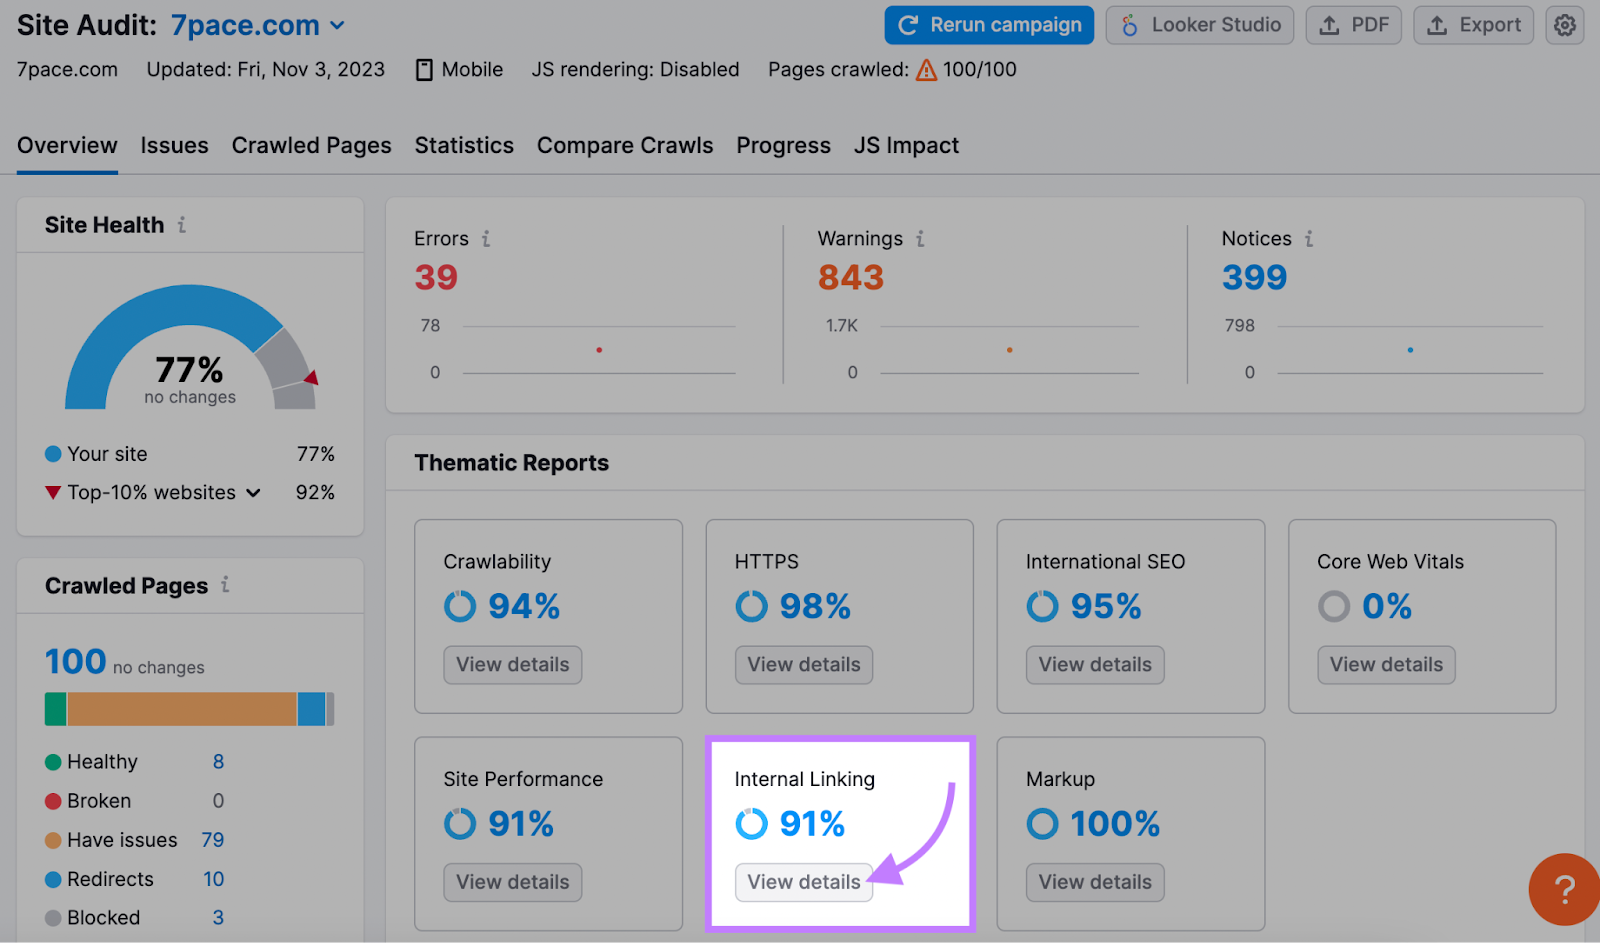
Task: Click the Errors info icon
Action: coord(487,239)
